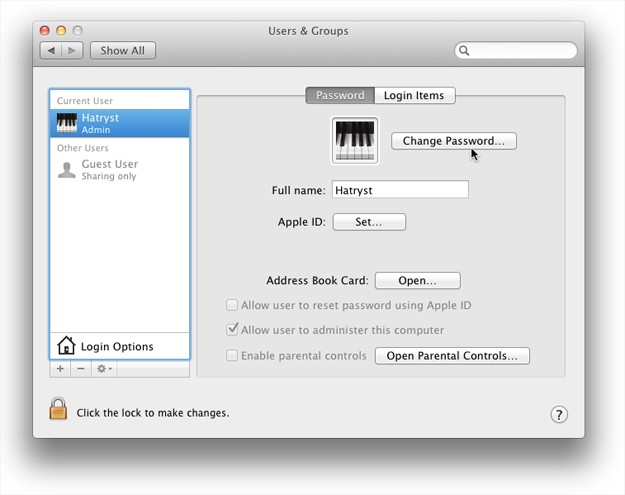The width and height of the screenshot is (625, 495).
Task: Click the large piano keys account picture
Action: click(x=355, y=140)
